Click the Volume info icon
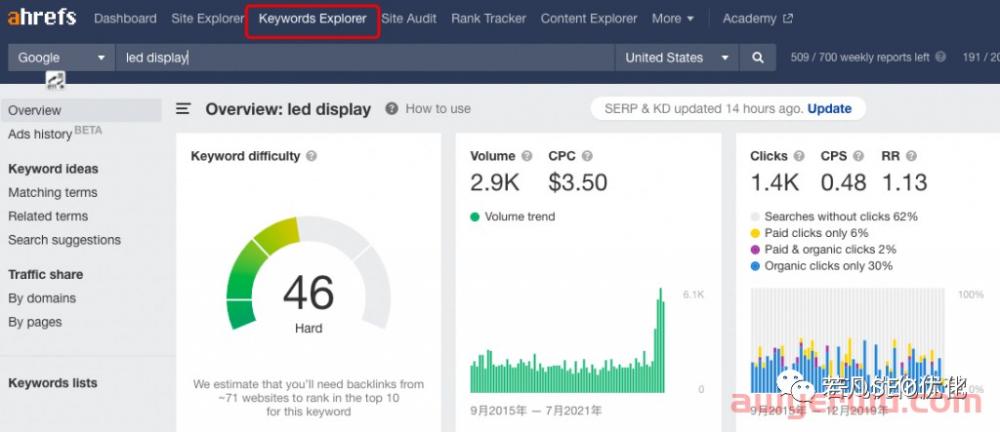The width and height of the screenshot is (1000, 432). click(x=527, y=156)
